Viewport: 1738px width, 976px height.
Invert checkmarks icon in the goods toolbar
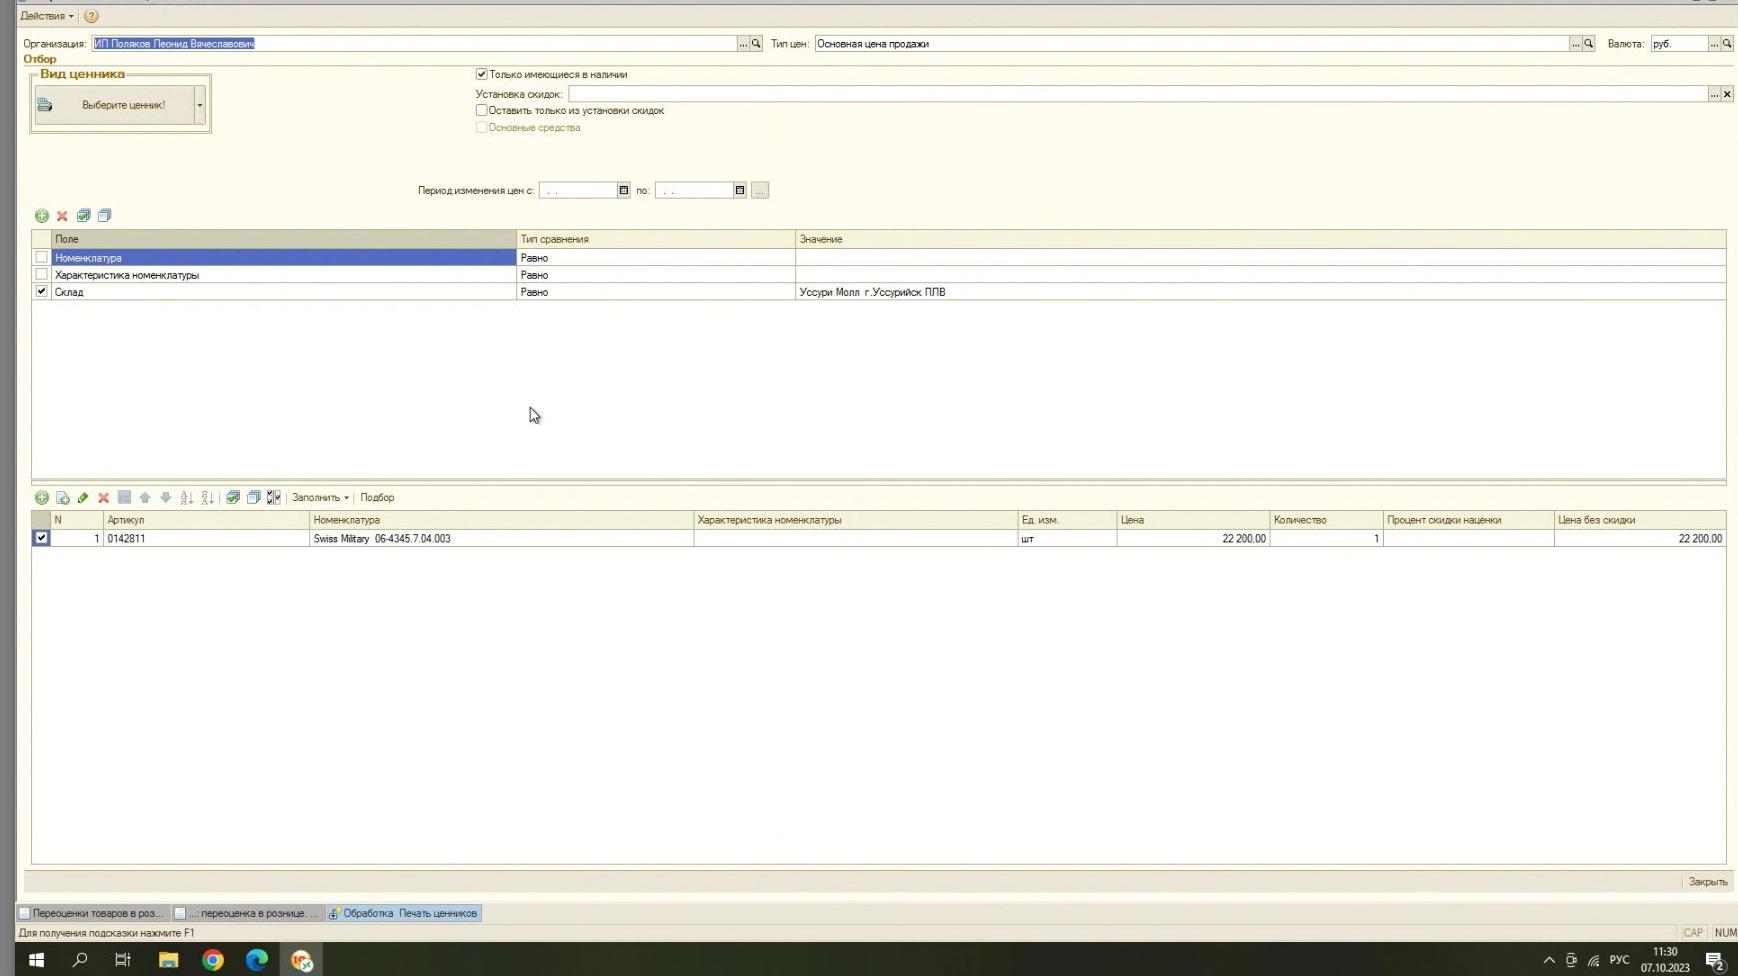coord(274,498)
